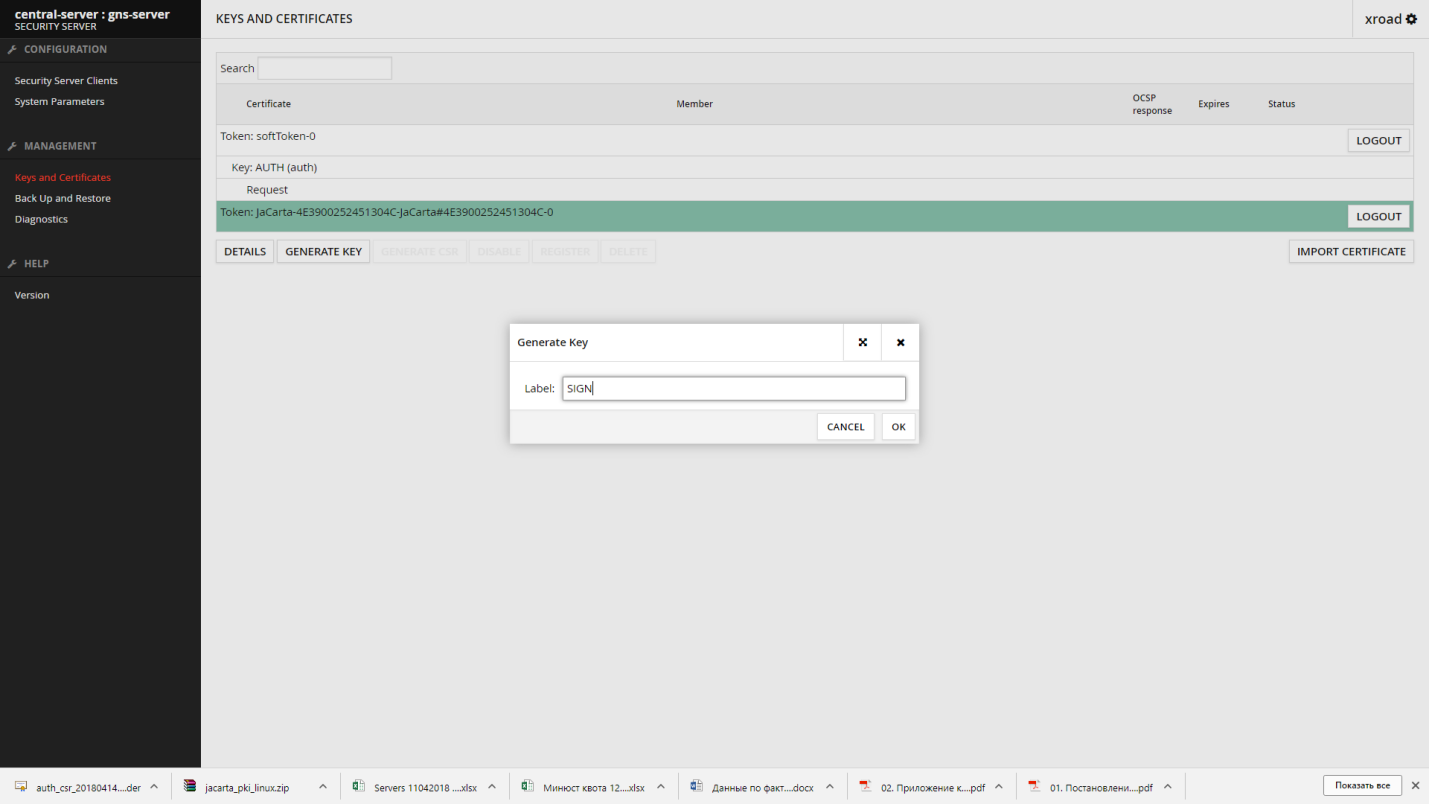Image resolution: width=1429 pixels, height=804 pixels.
Task: Go to Back Up and Restore
Action: click(x=62, y=198)
